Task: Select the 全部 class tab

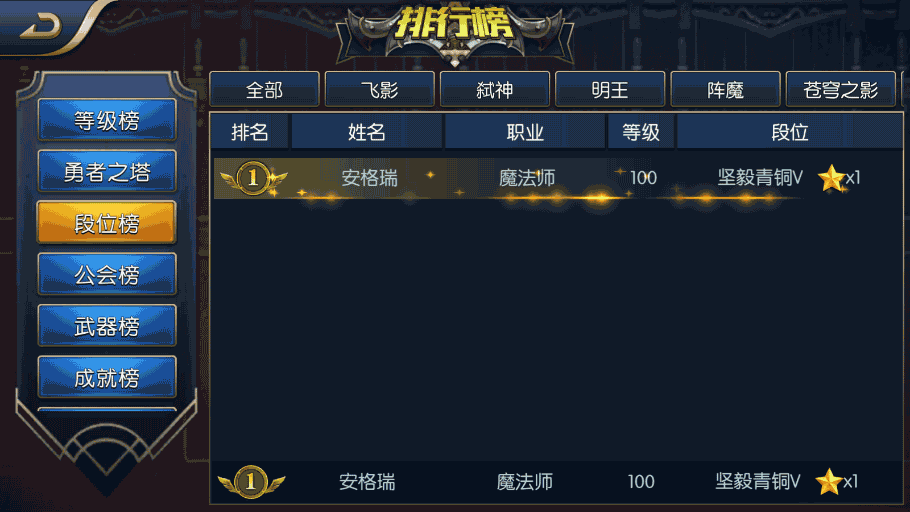Action: (264, 89)
